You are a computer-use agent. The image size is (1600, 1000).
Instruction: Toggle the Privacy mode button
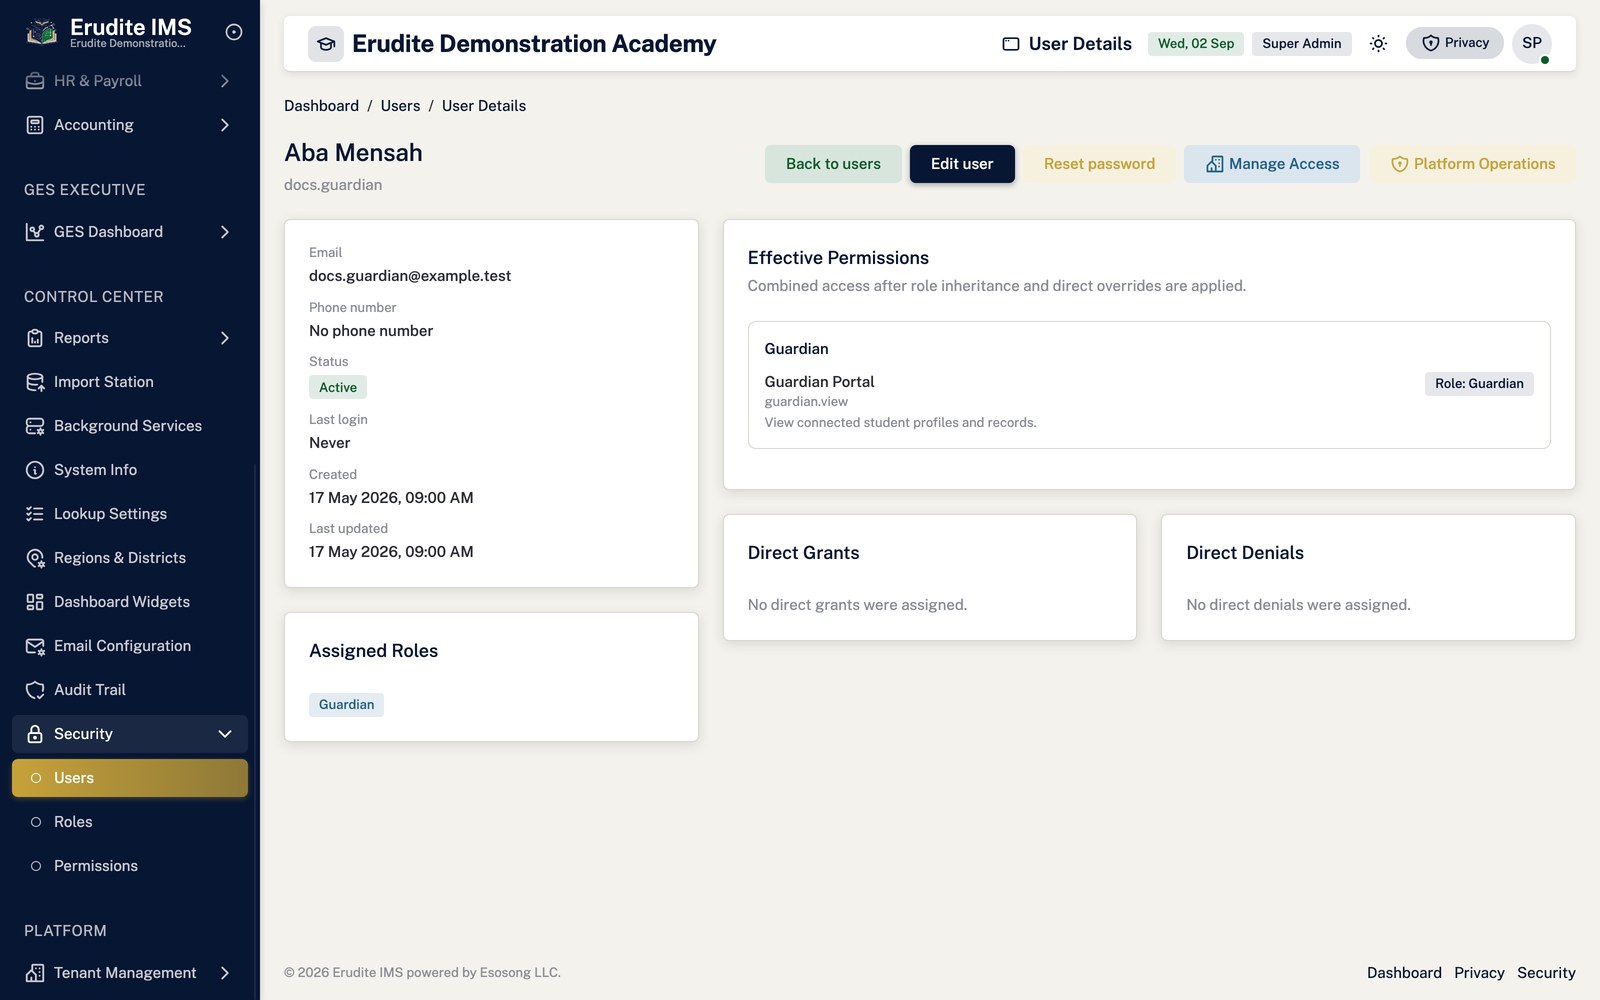pyautogui.click(x=1455, y=43)
